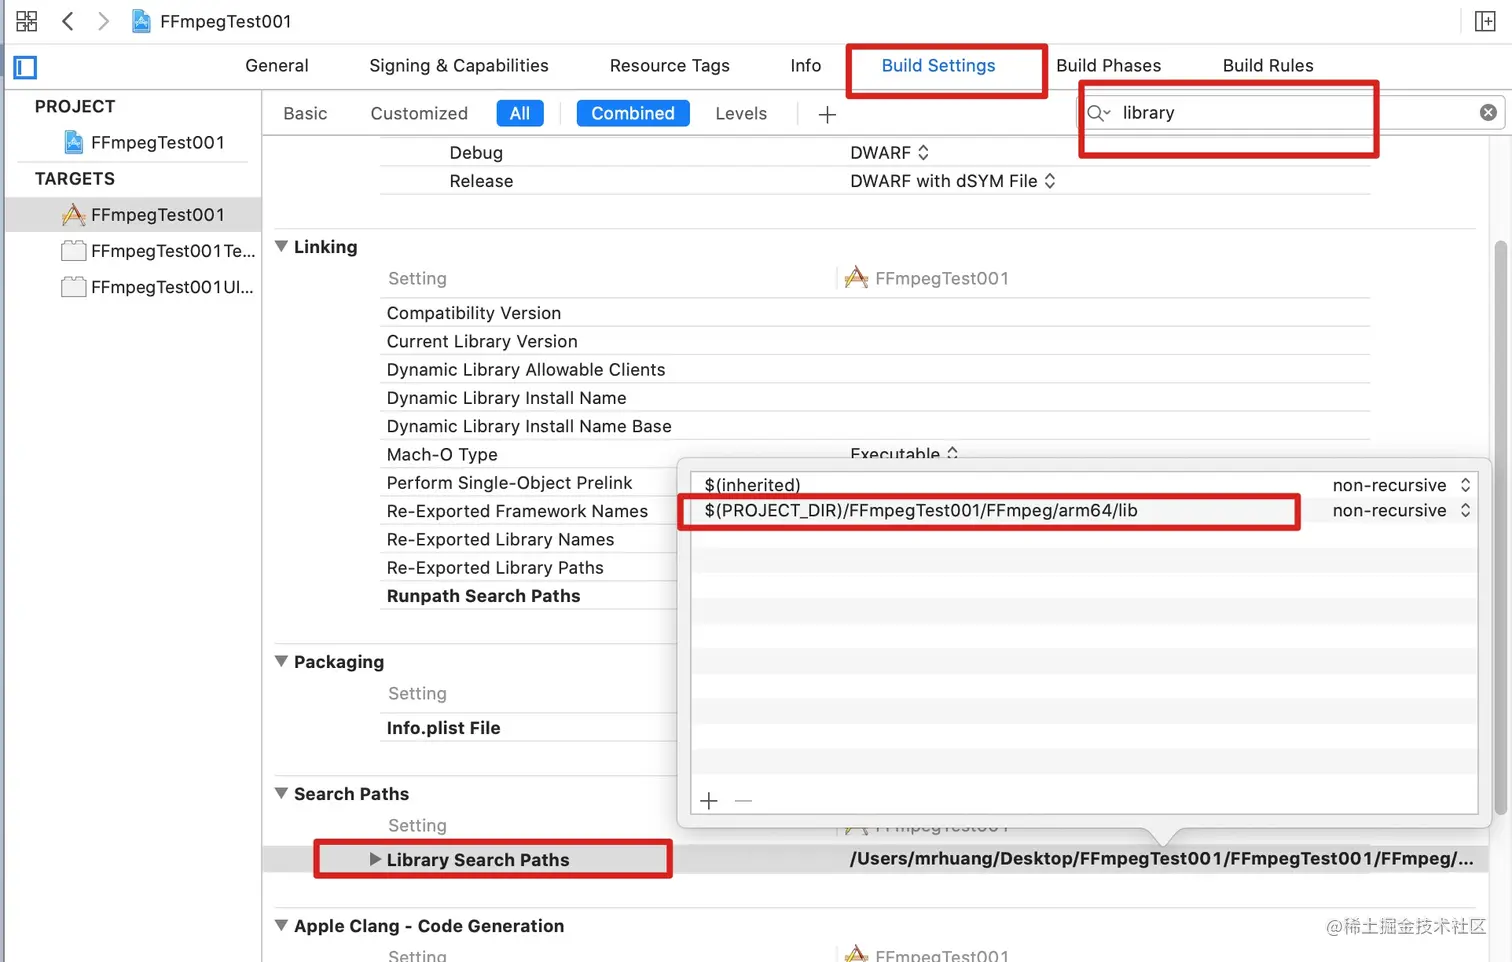
Task: Select the Dynamic Library Install Name Base setting
Action: [529, 425]
